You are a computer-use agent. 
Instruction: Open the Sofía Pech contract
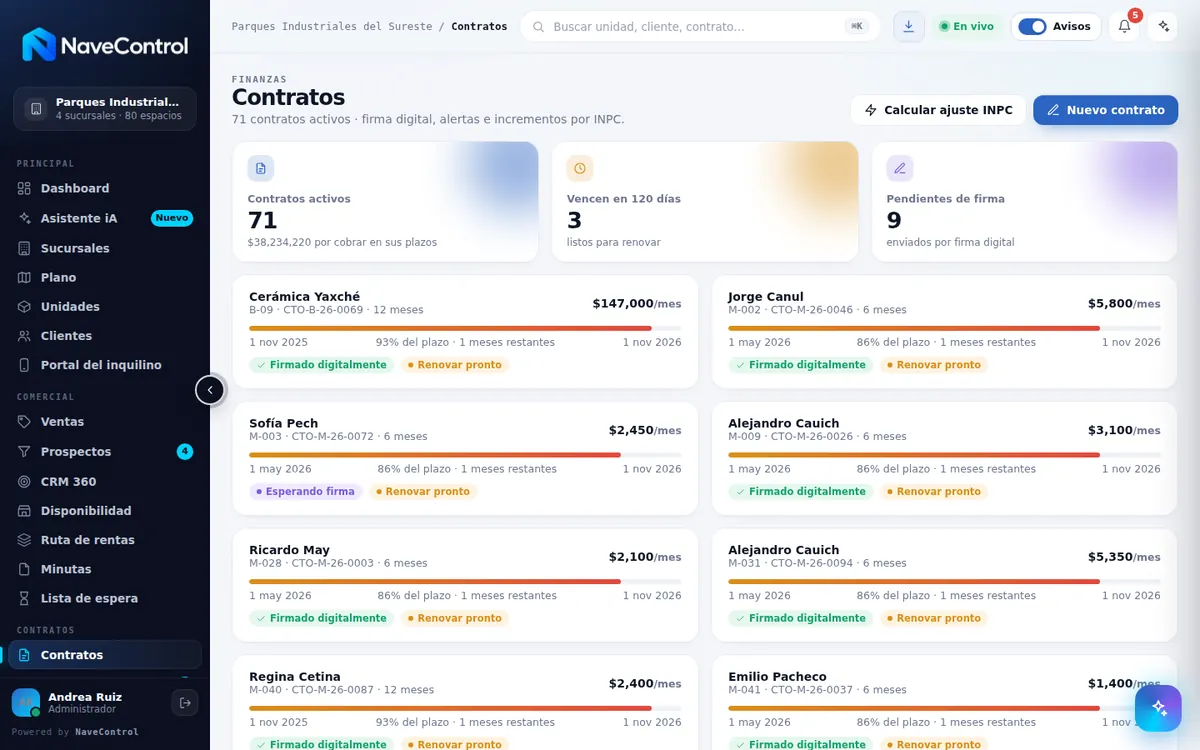(465, 458)
